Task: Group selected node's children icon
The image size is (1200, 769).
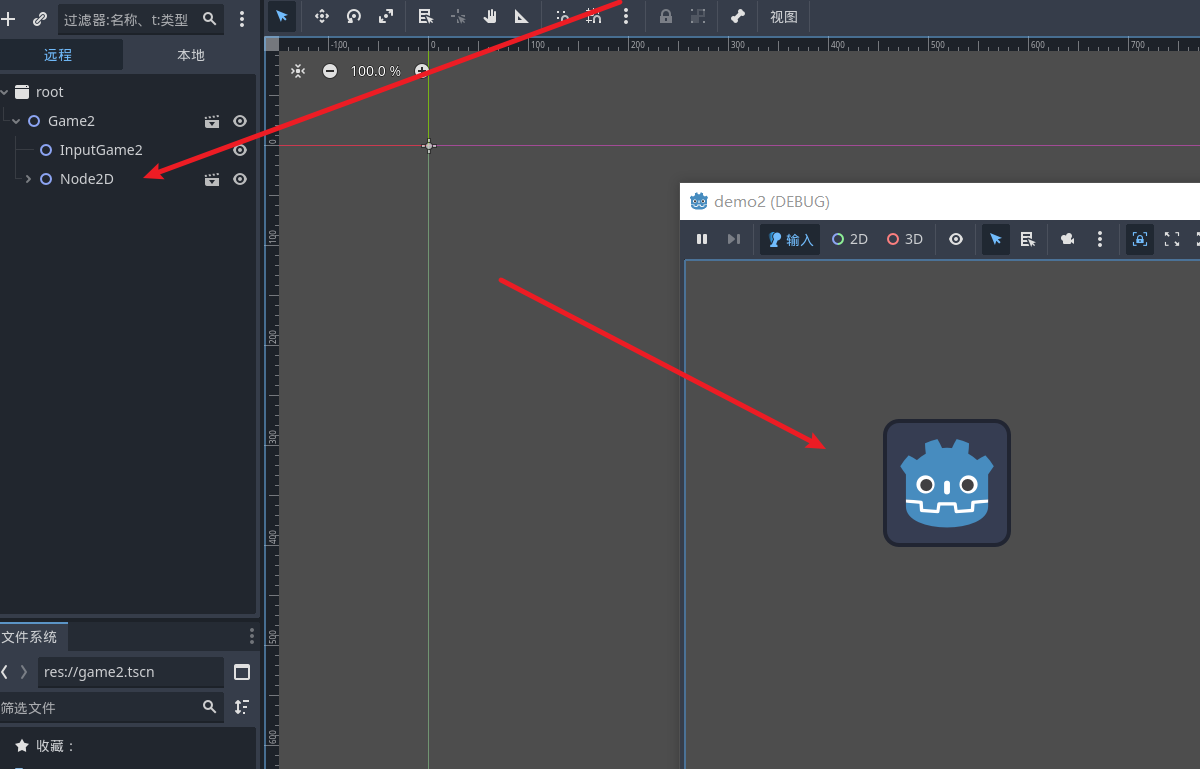Action: (x=698, y=16)
